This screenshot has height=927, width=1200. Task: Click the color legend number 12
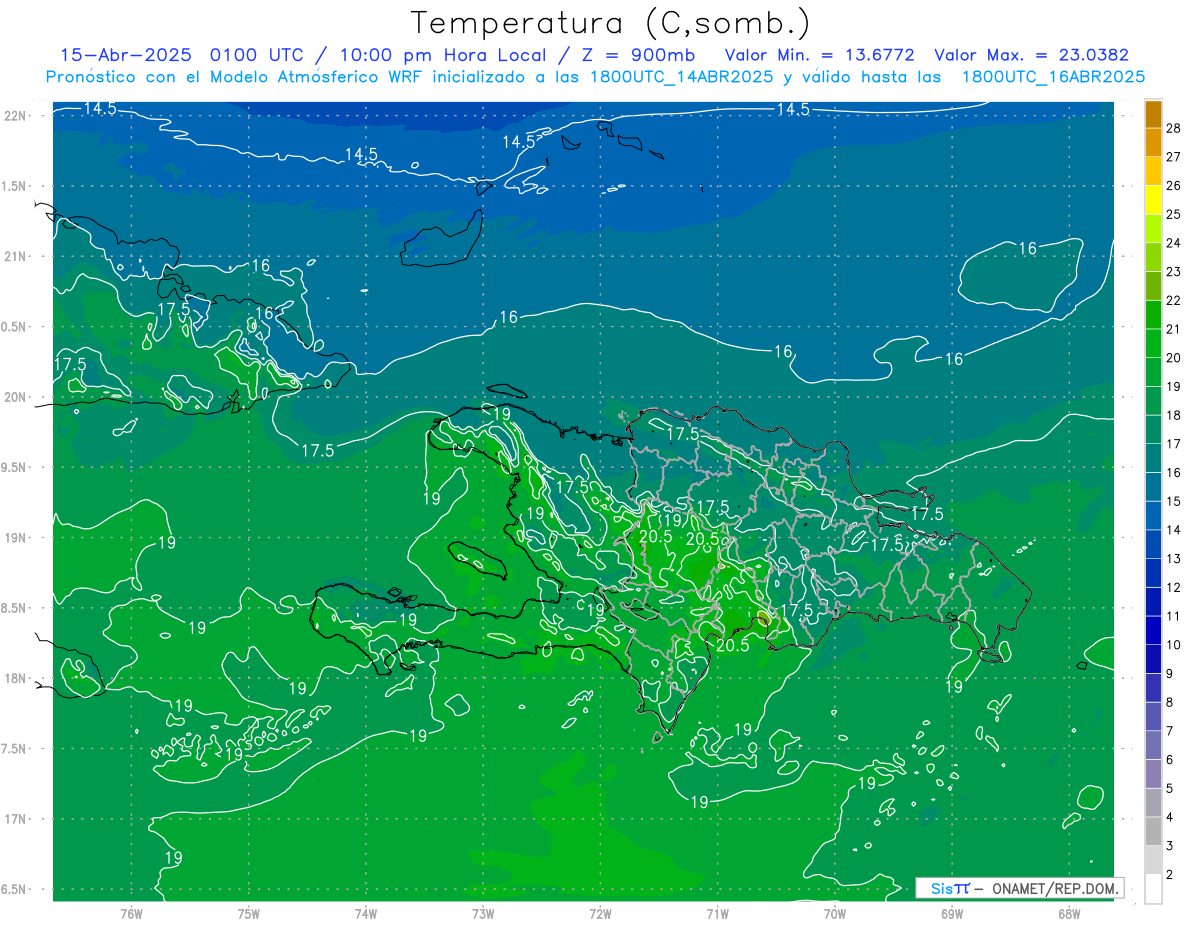click(x=1174, y=588)
